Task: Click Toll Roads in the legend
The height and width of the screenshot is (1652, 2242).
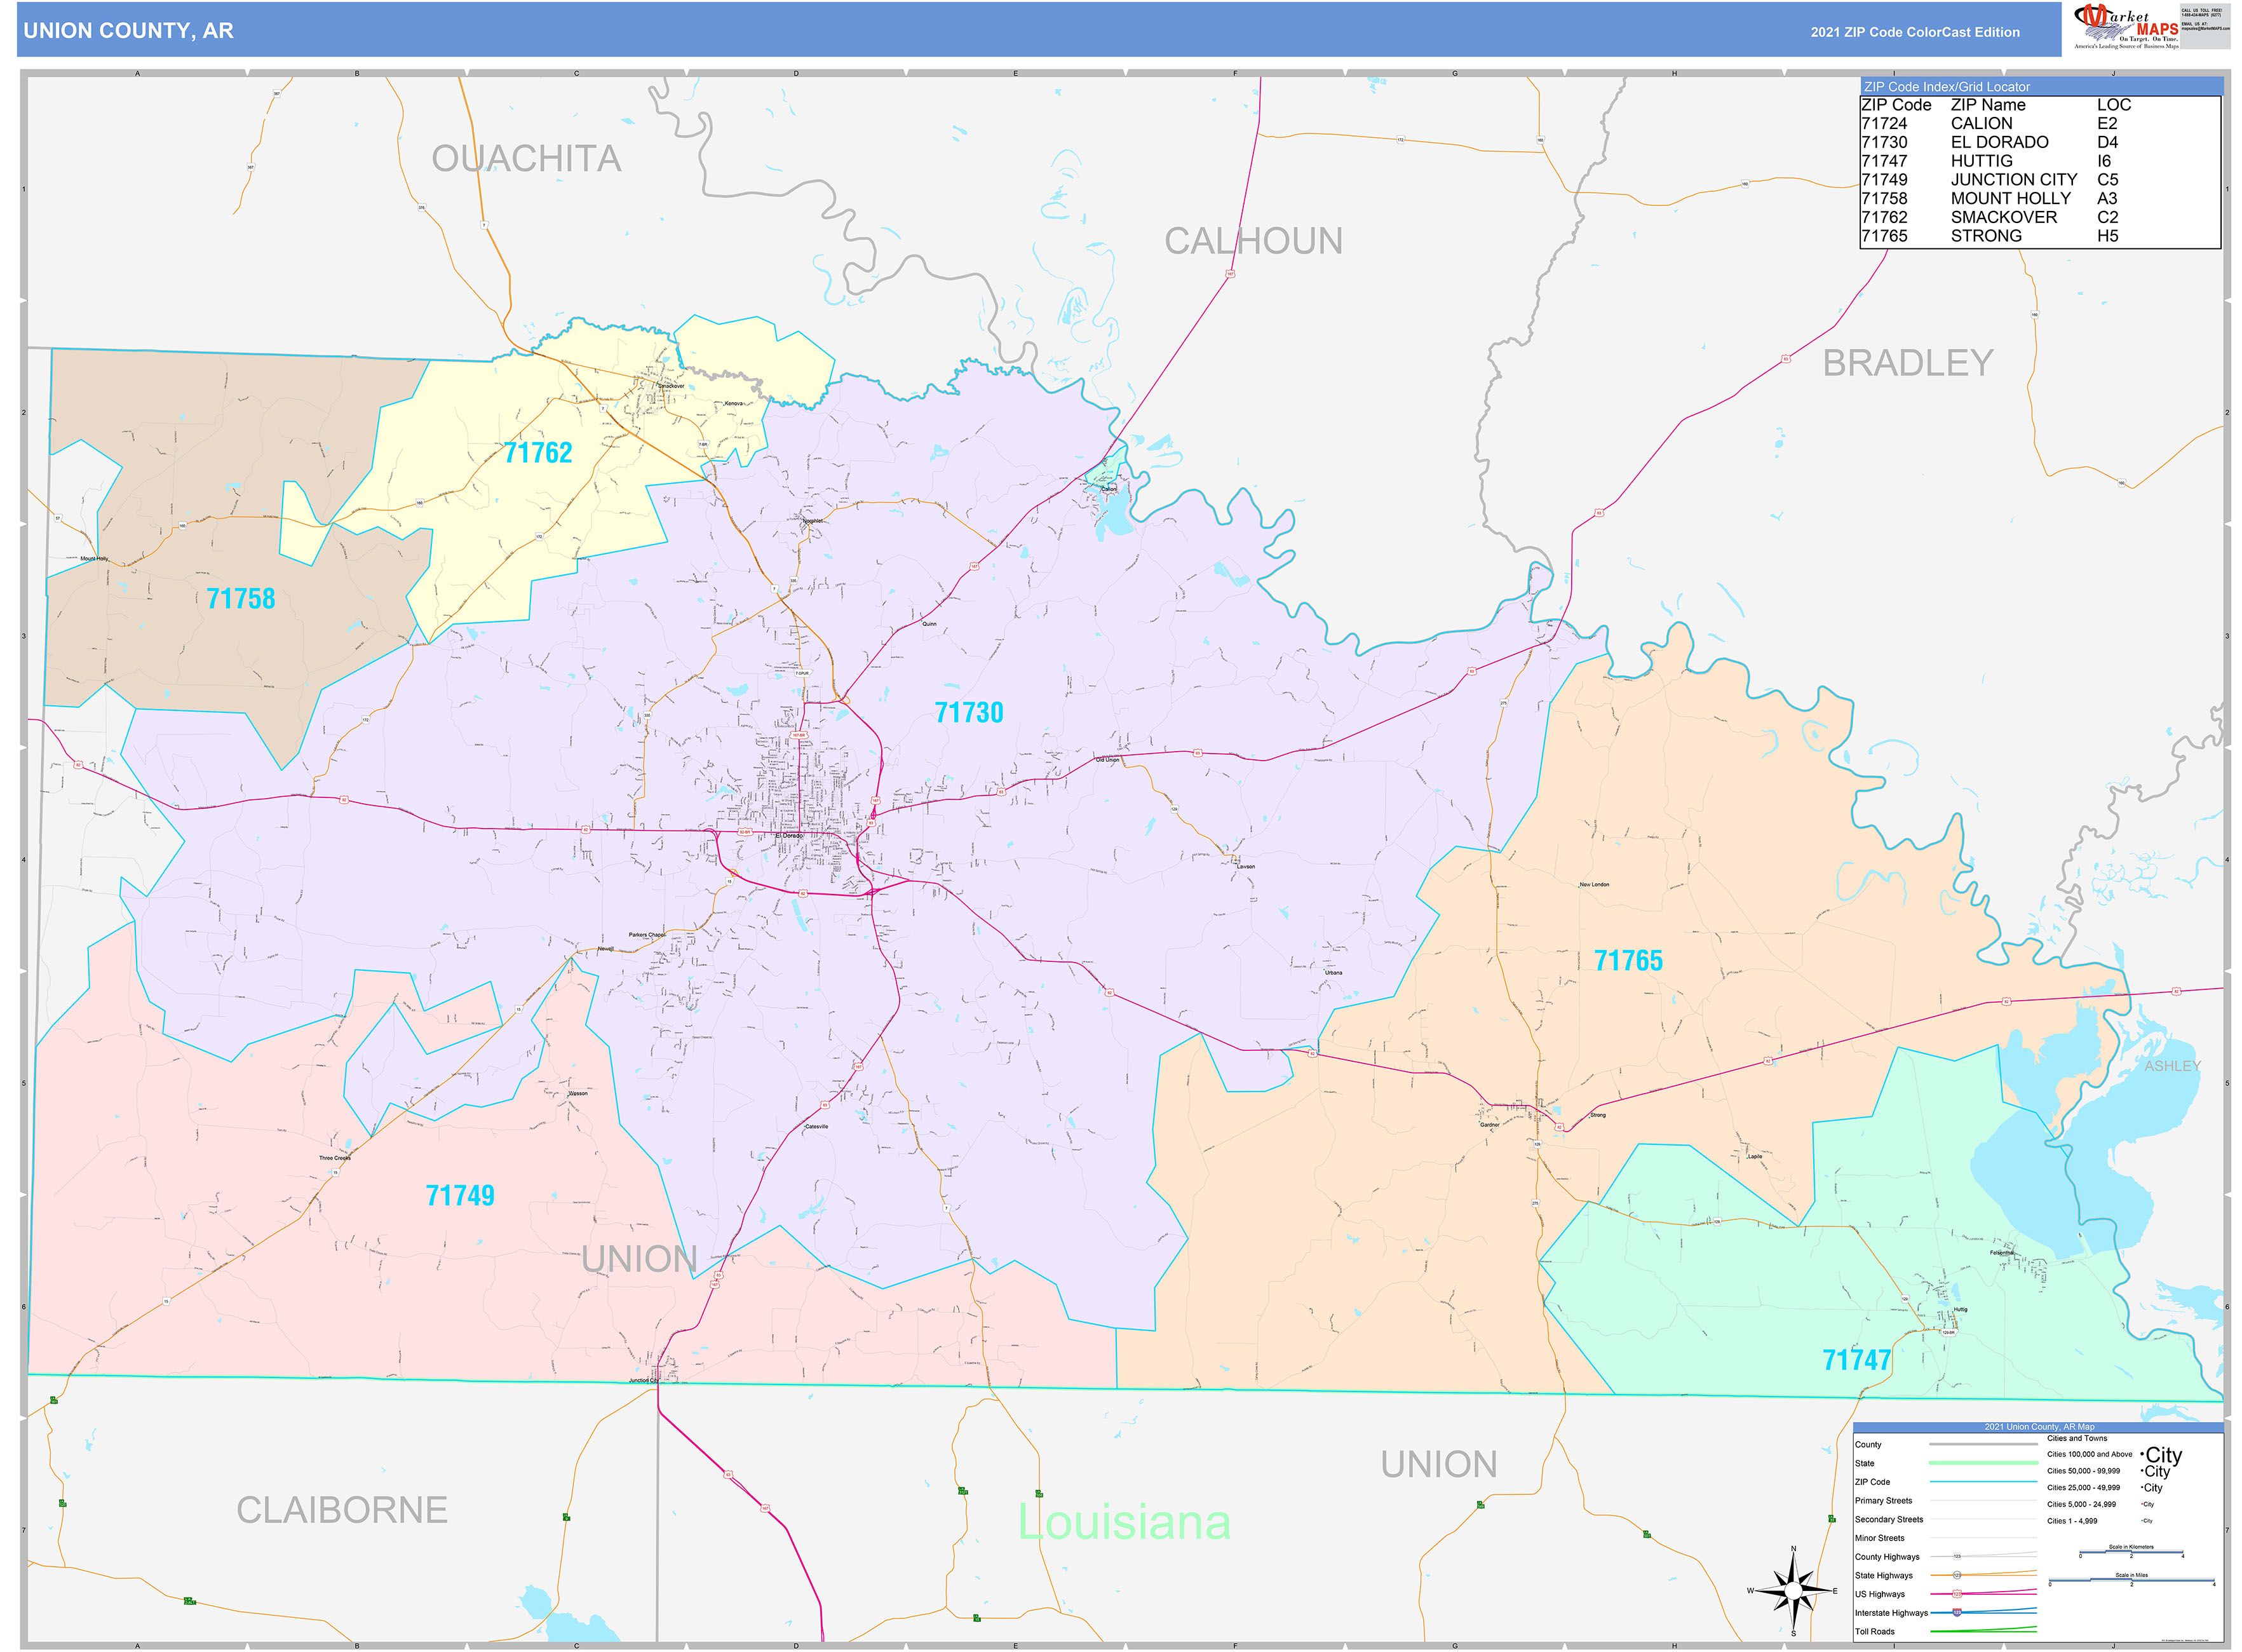Action: [1874, 1631]
